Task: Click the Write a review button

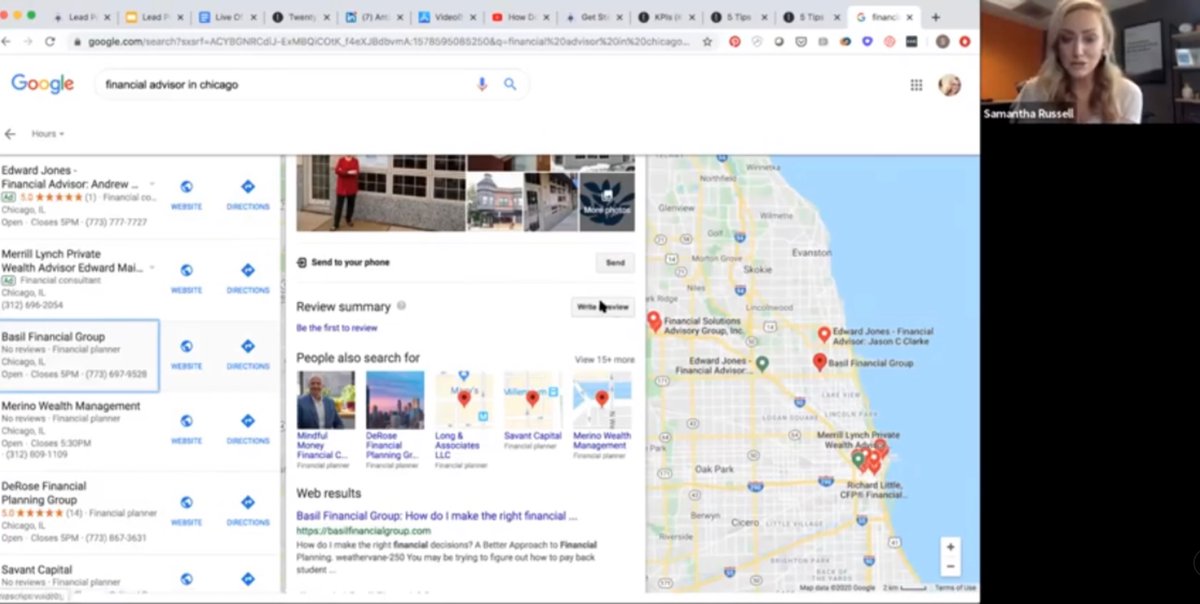Action: pyautogui.click(x=603, y=307)
